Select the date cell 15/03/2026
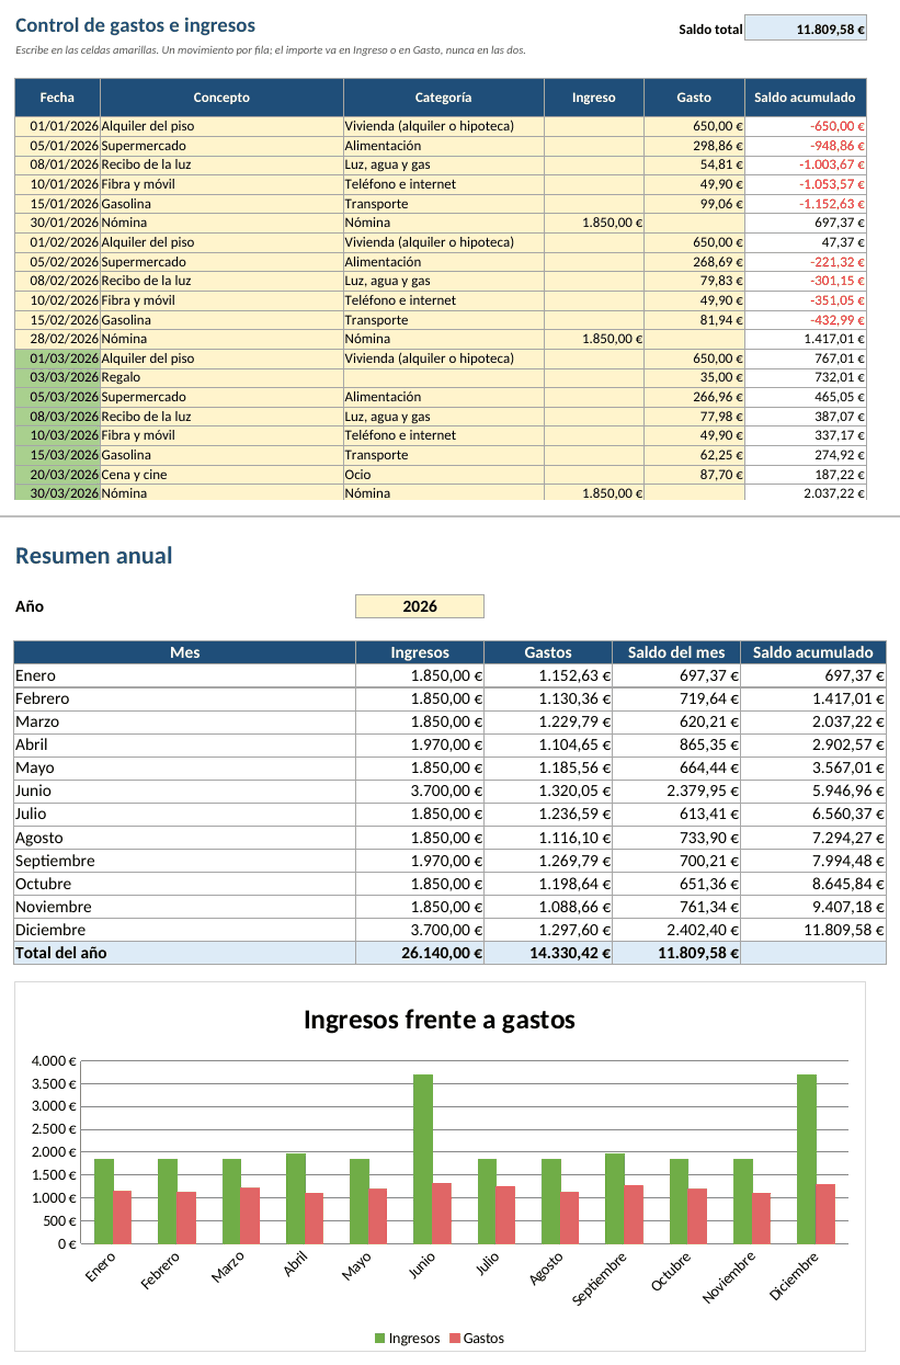Screen dimensions: 900x1365 click(x=58, y=455)
